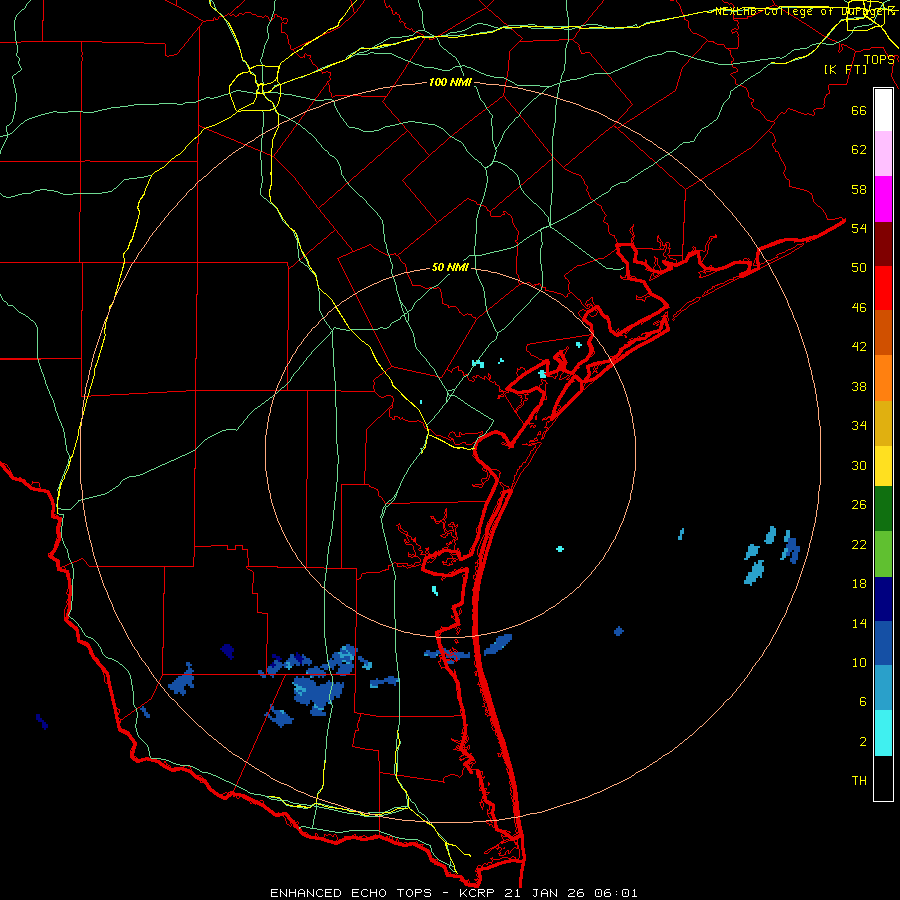Click the legend value '66'
Screen dimensions: 900x900
[859, 110]
